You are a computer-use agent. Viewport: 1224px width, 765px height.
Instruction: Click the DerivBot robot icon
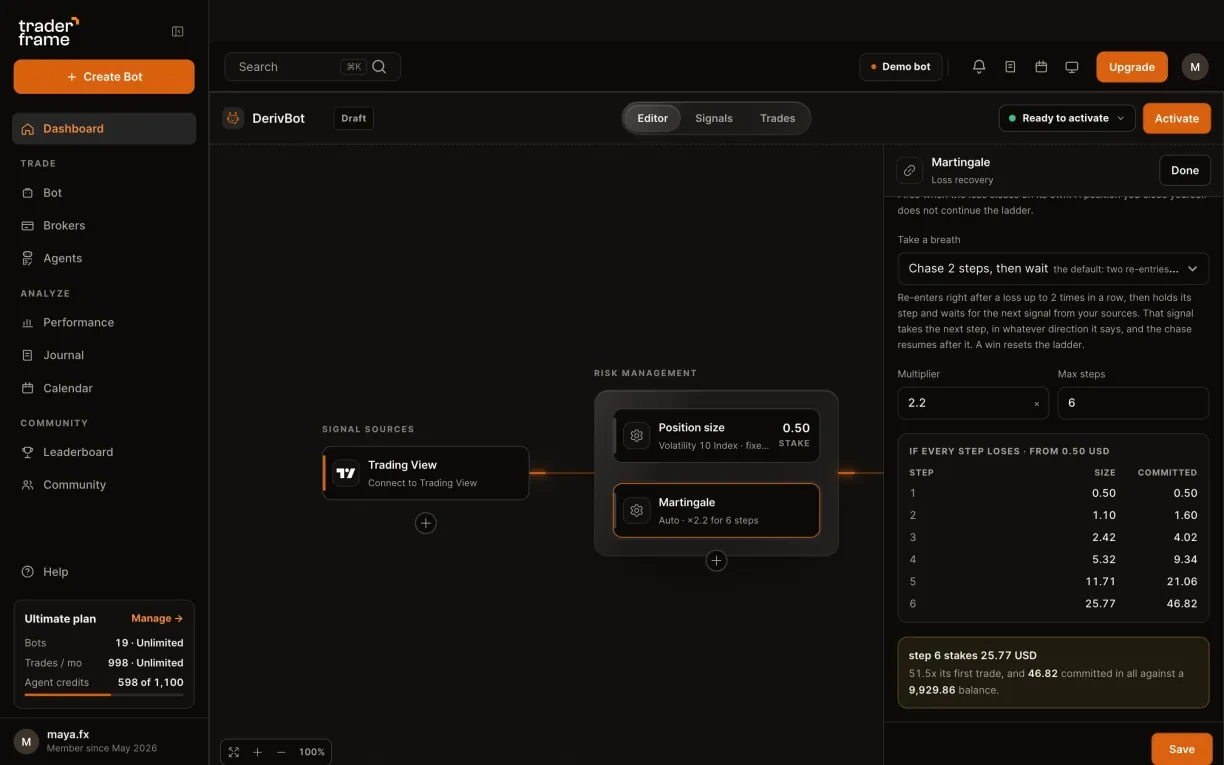(x=233, y=118)
